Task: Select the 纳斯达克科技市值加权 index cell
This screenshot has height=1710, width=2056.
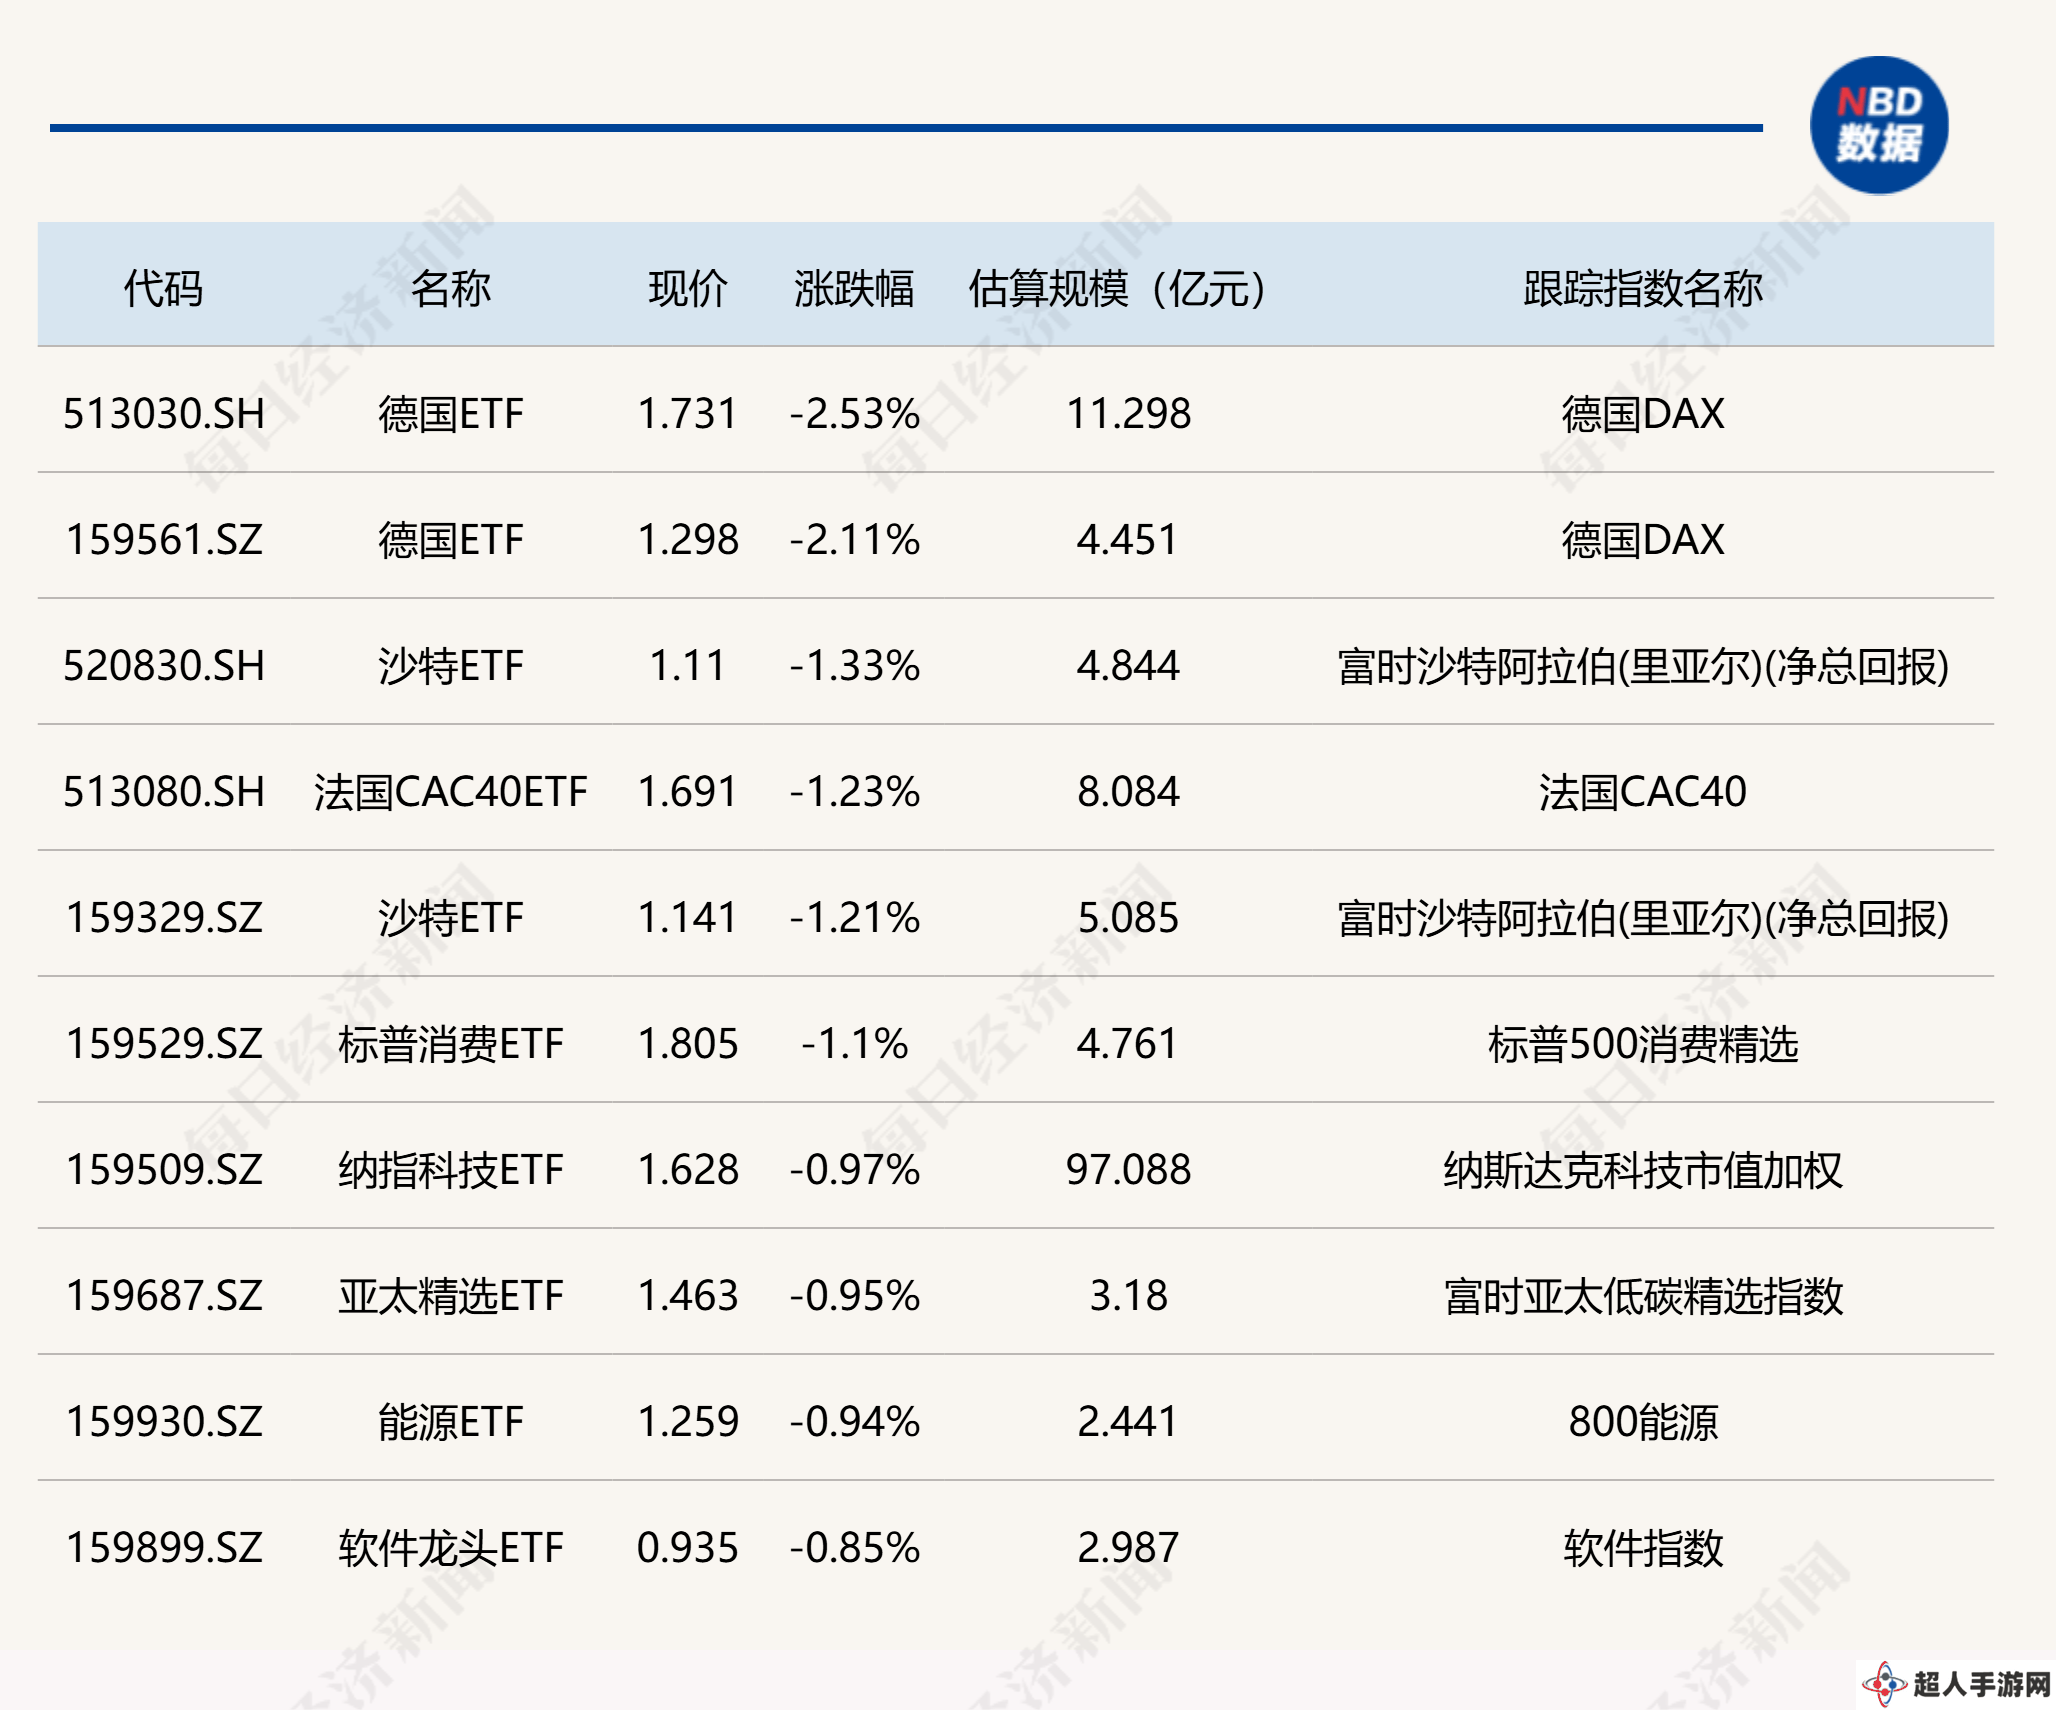Action: [1643, 1169]
